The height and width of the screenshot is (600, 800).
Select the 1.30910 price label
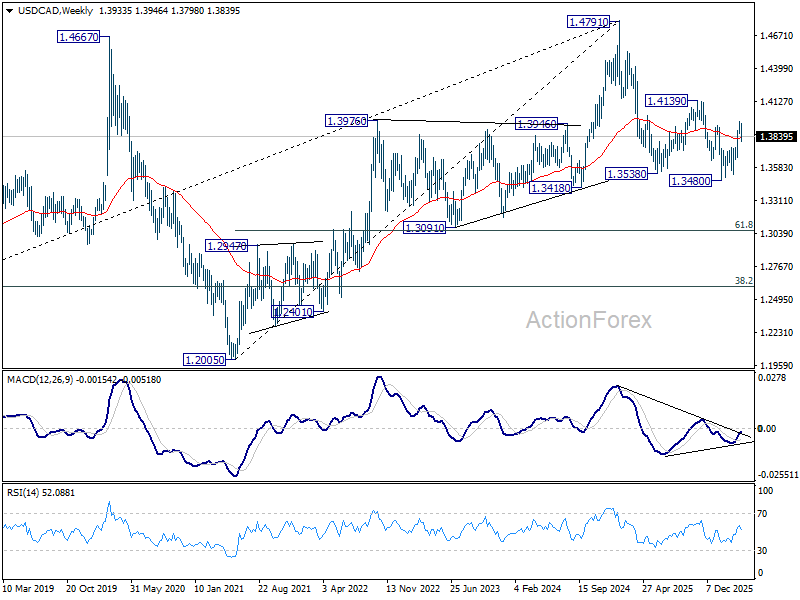[424, 228]
